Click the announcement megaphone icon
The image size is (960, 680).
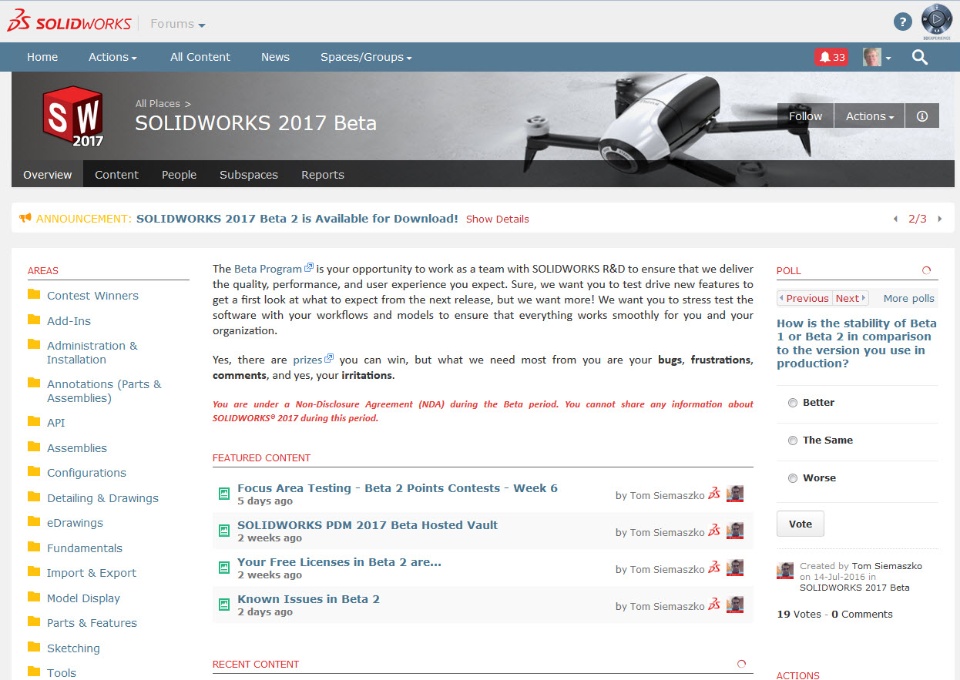point(25,218)
